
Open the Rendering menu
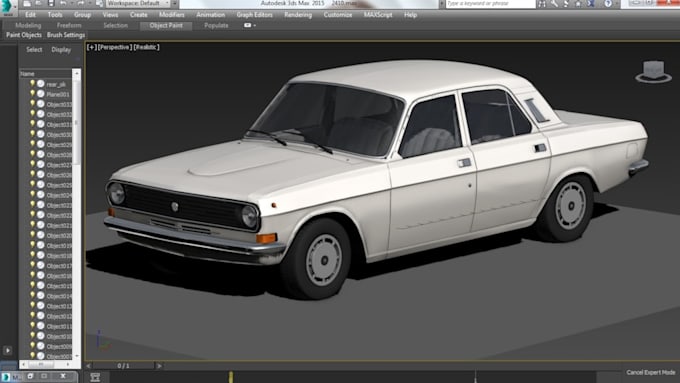tap(298, 15)
